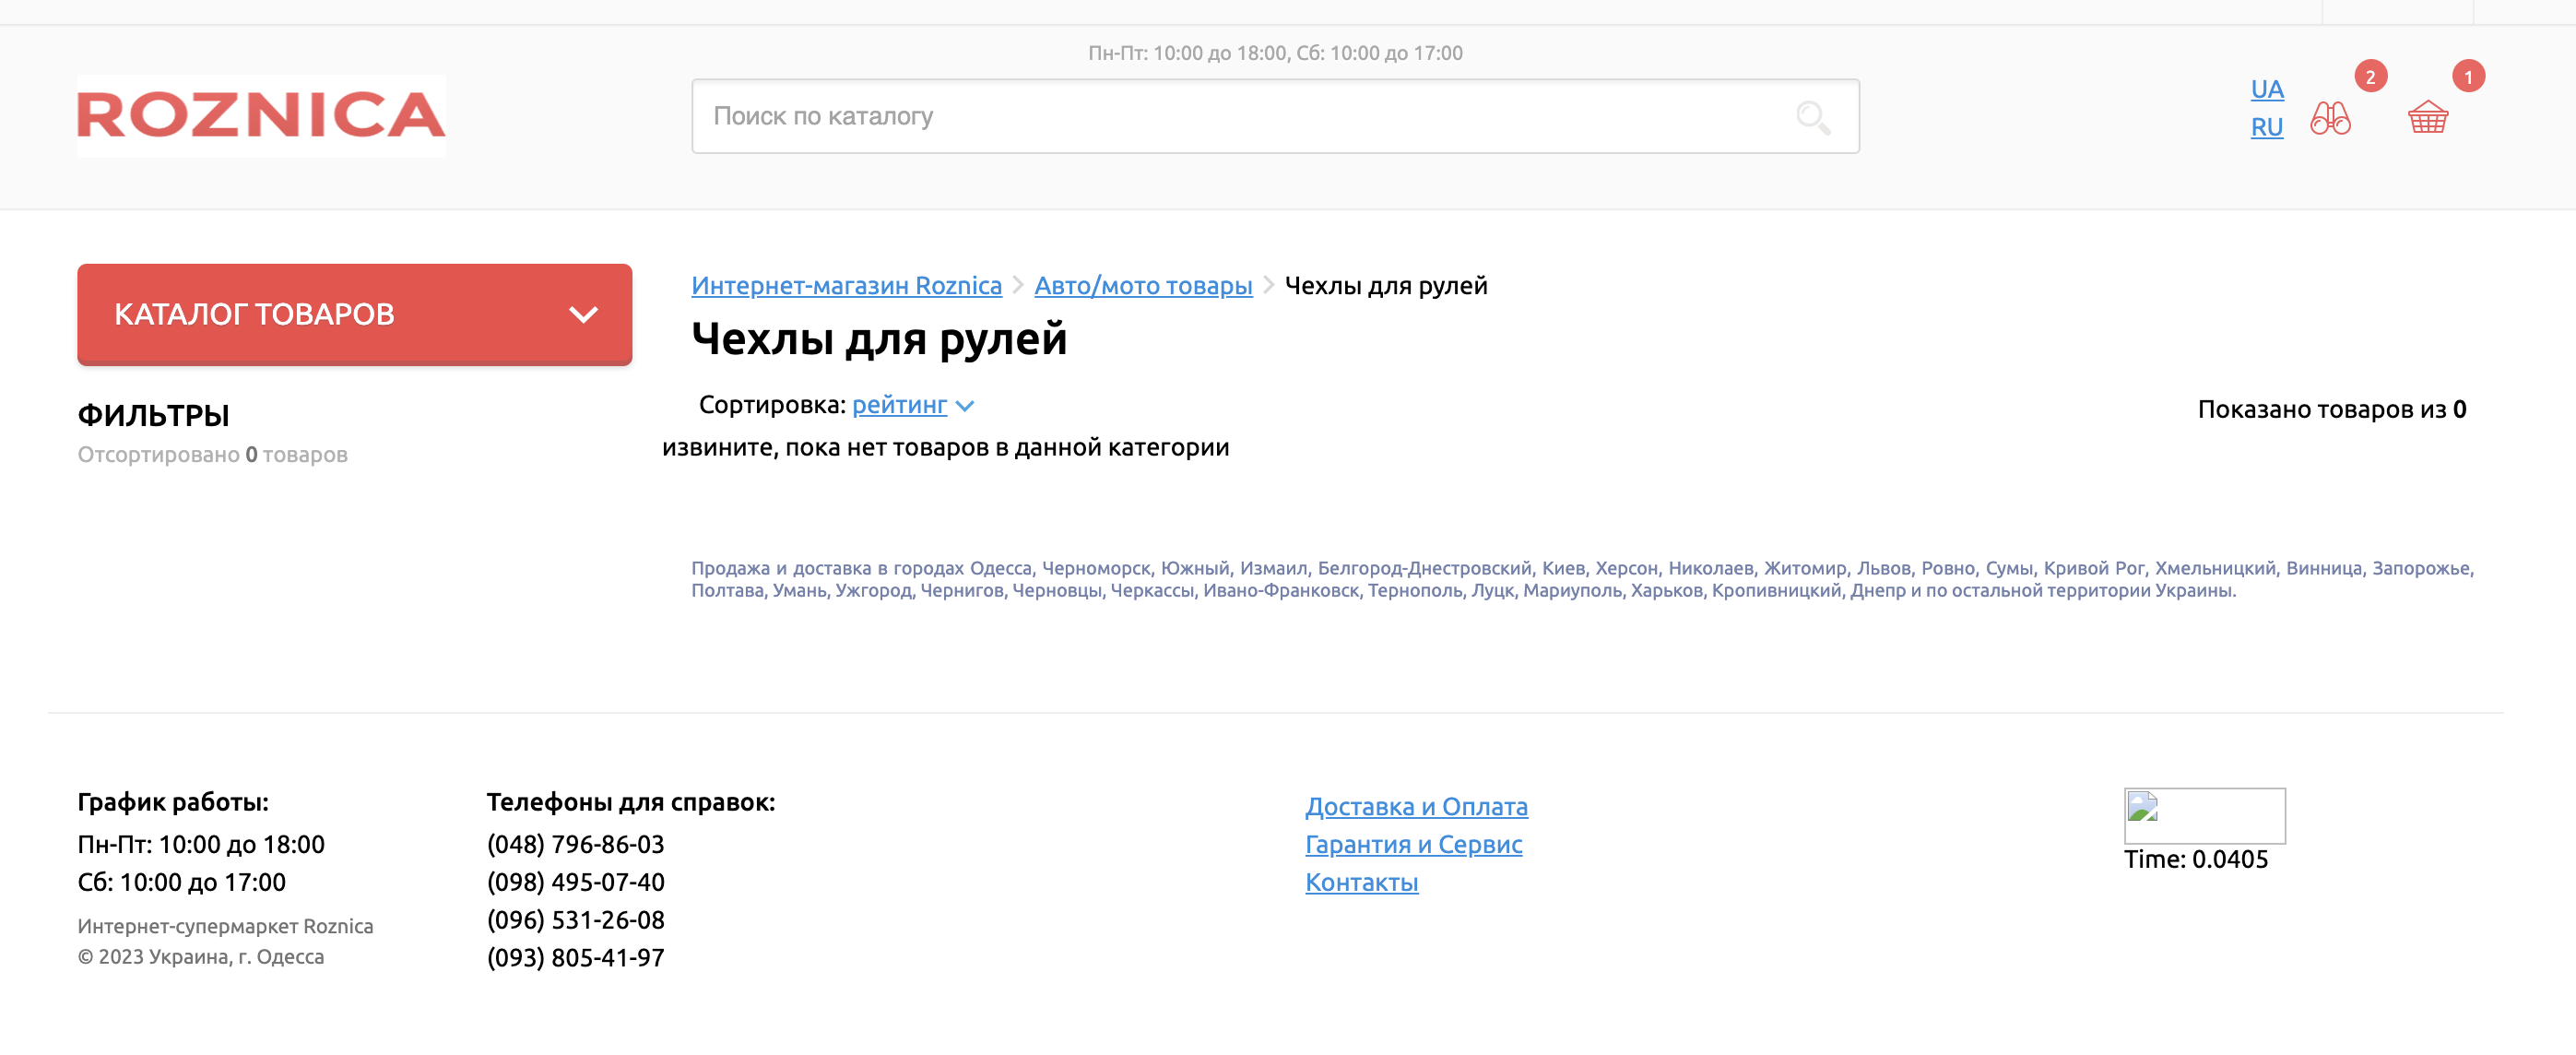Open Авто/мото товары breadcrumb link
The width and height of the screenshot is (2576, 1055).
coord(1142,286)
